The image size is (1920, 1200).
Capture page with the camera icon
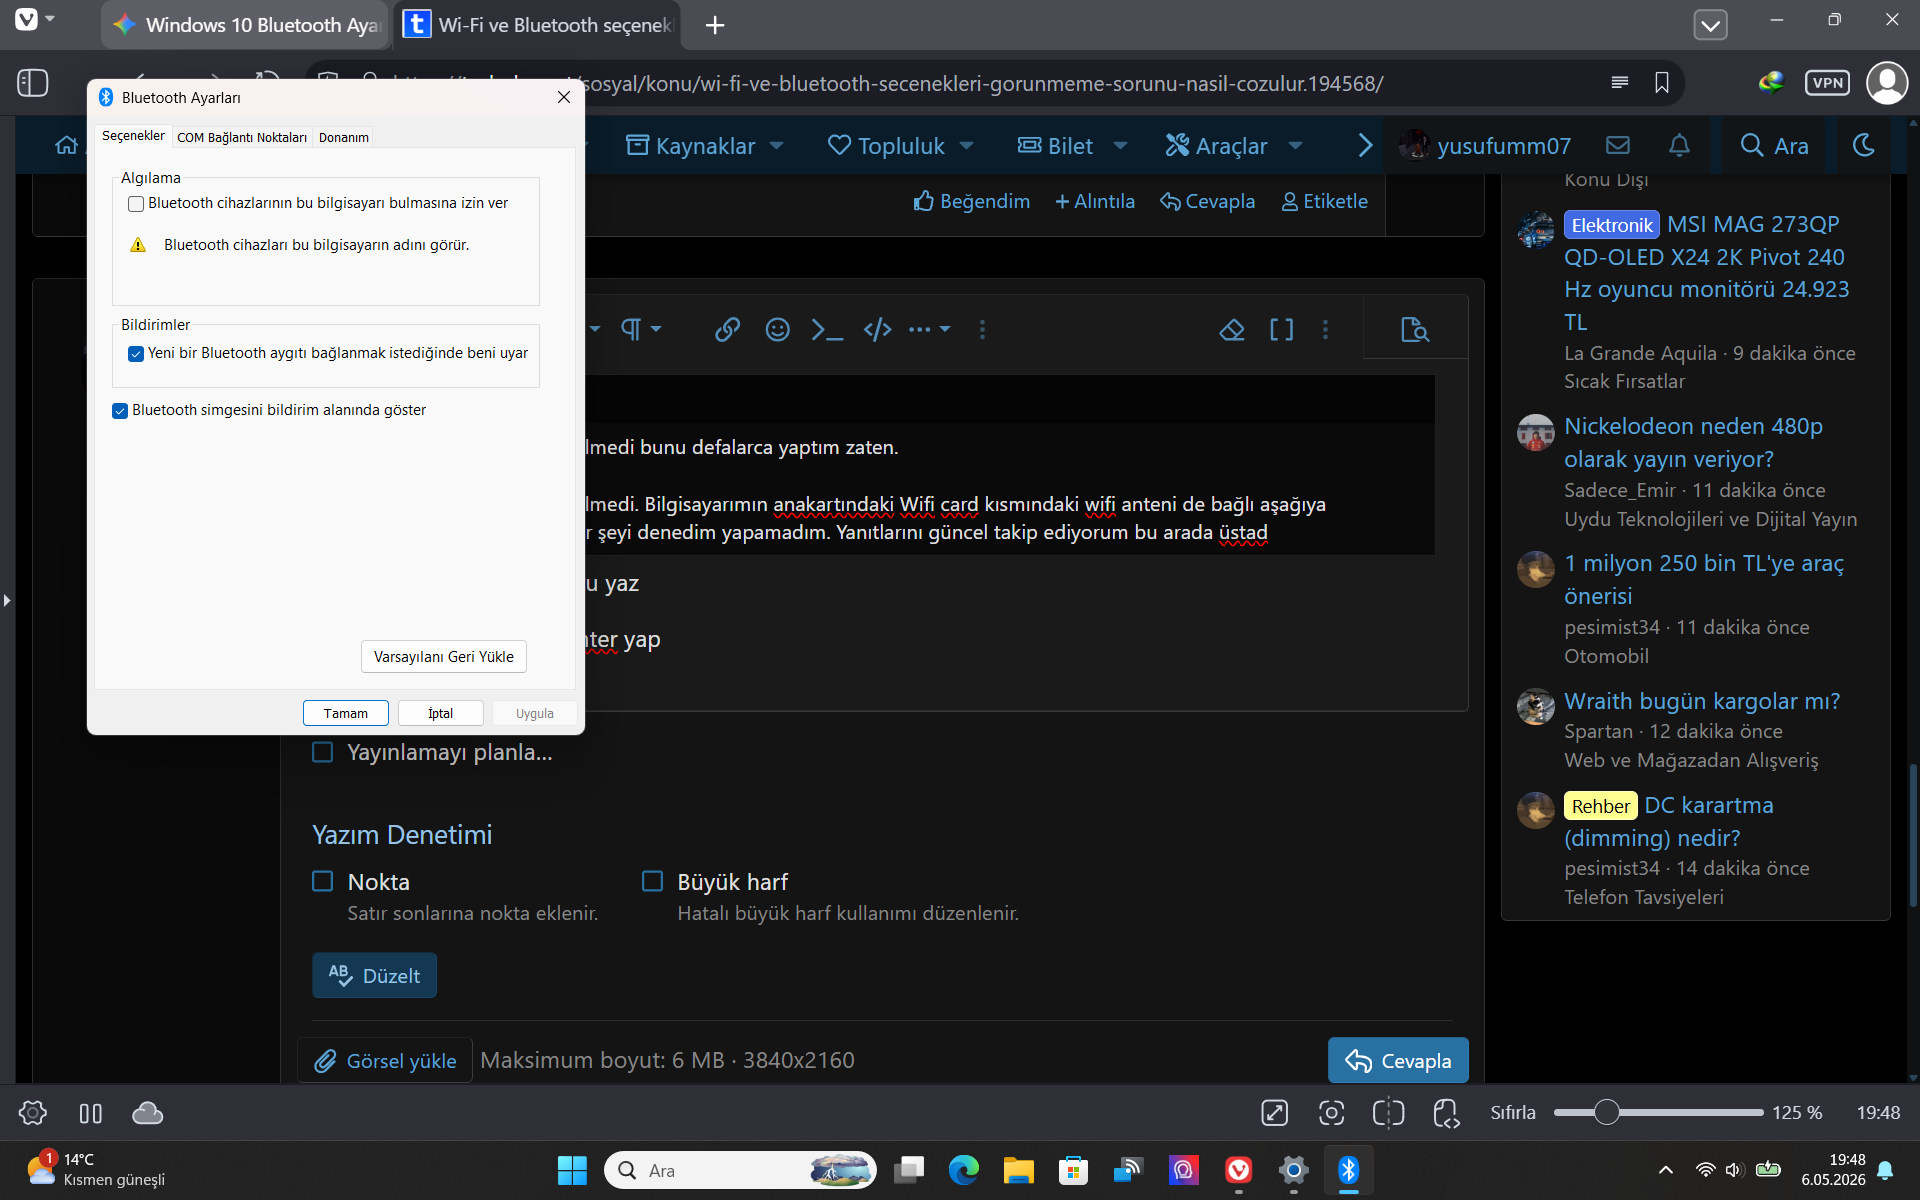click(x=1331, y=1113)
